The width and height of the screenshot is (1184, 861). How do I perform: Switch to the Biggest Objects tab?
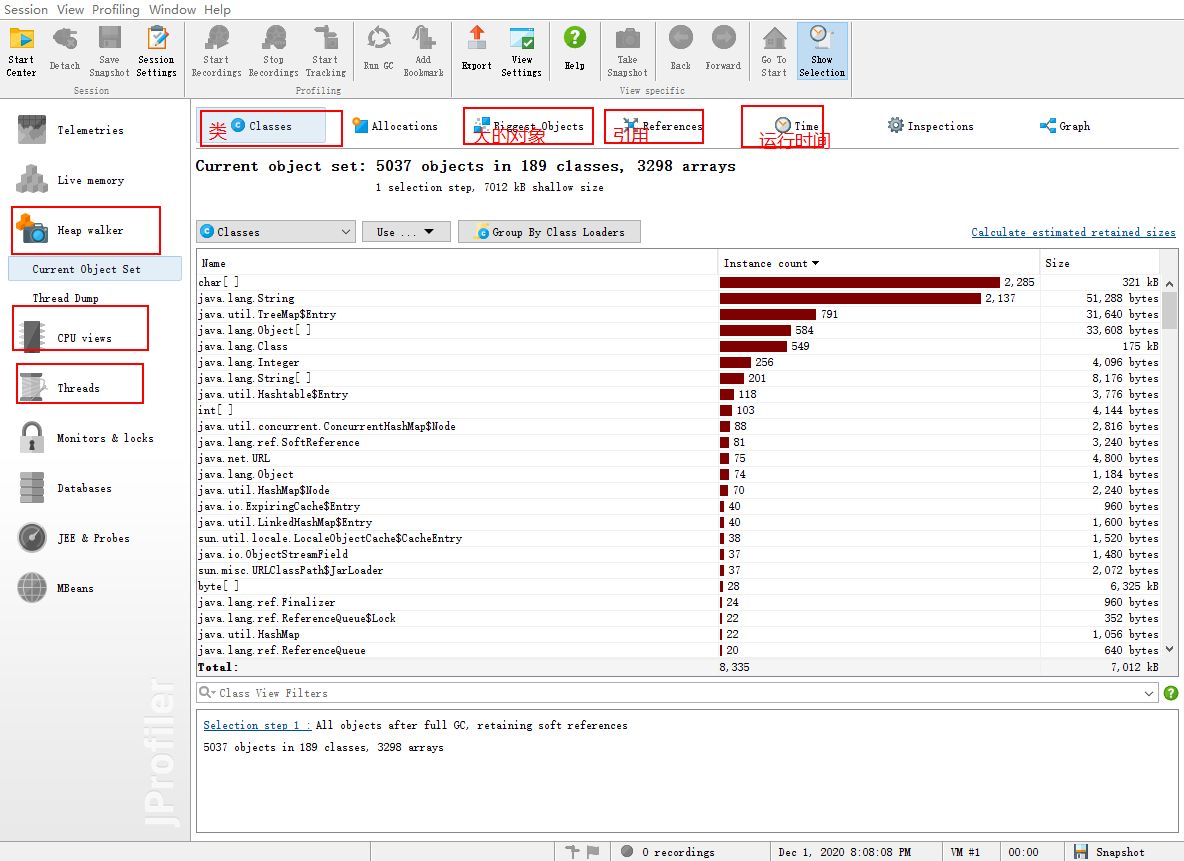click(x=529, y=126)
